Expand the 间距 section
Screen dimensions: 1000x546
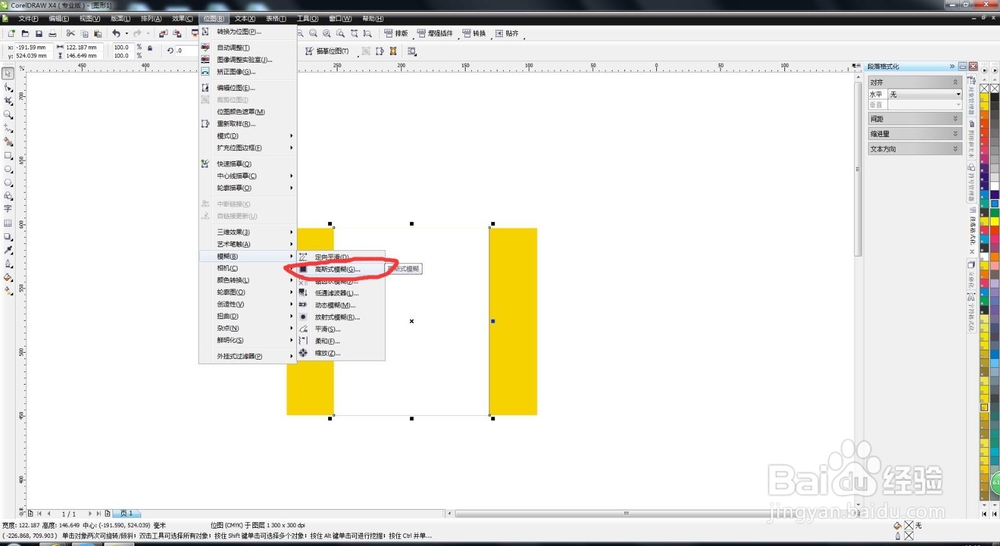coord(915,119)
